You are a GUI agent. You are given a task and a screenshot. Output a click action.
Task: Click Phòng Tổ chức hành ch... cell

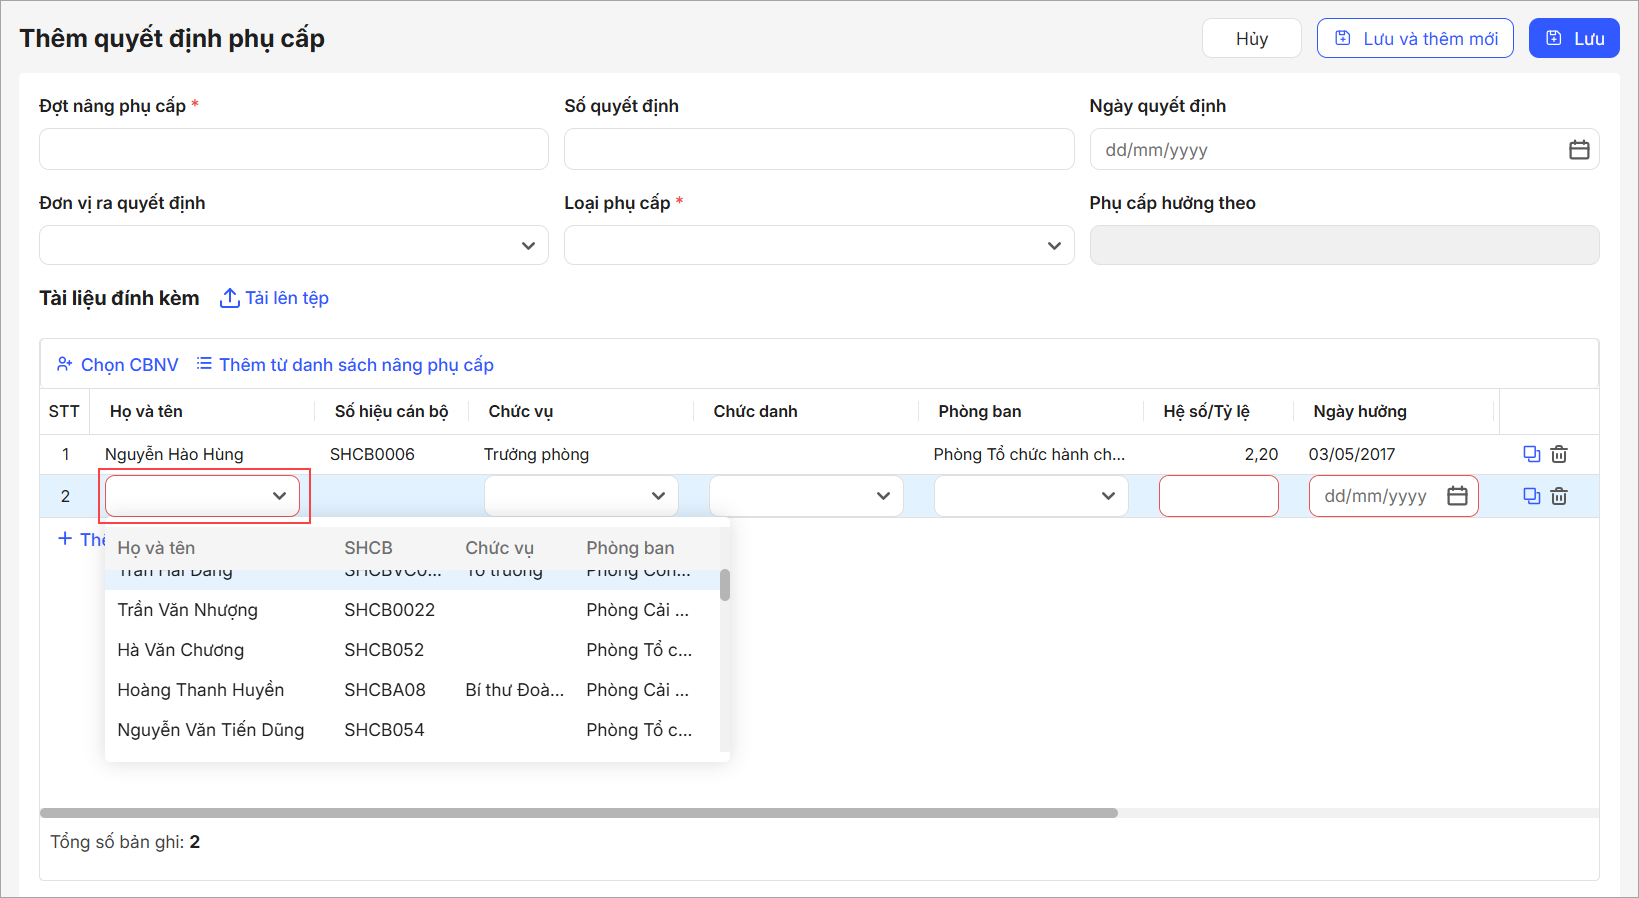[x=1029, y=454]
